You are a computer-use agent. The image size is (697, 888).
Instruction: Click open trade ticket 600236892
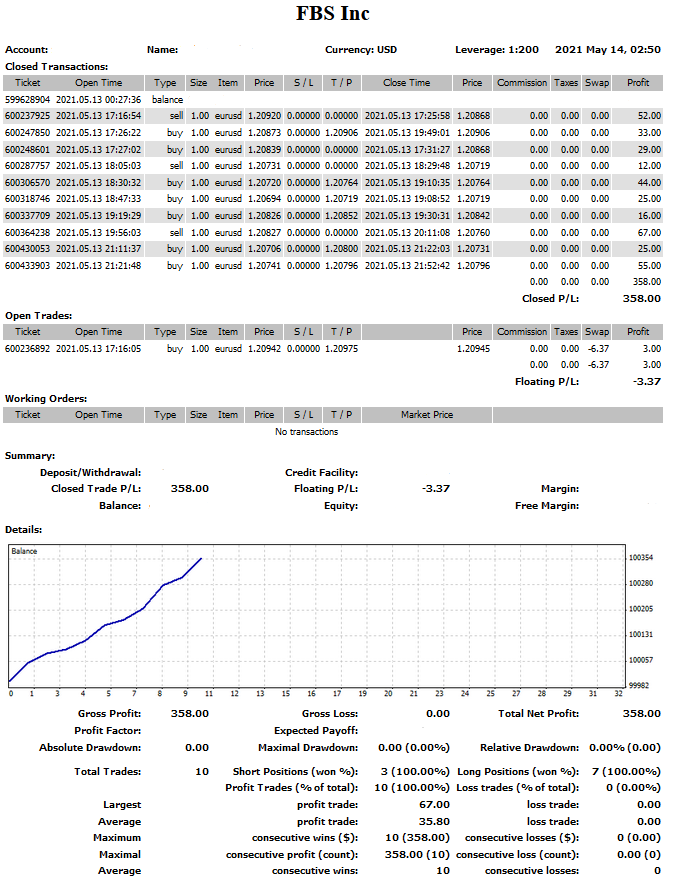pyautogui.click(x=27, y=349)
